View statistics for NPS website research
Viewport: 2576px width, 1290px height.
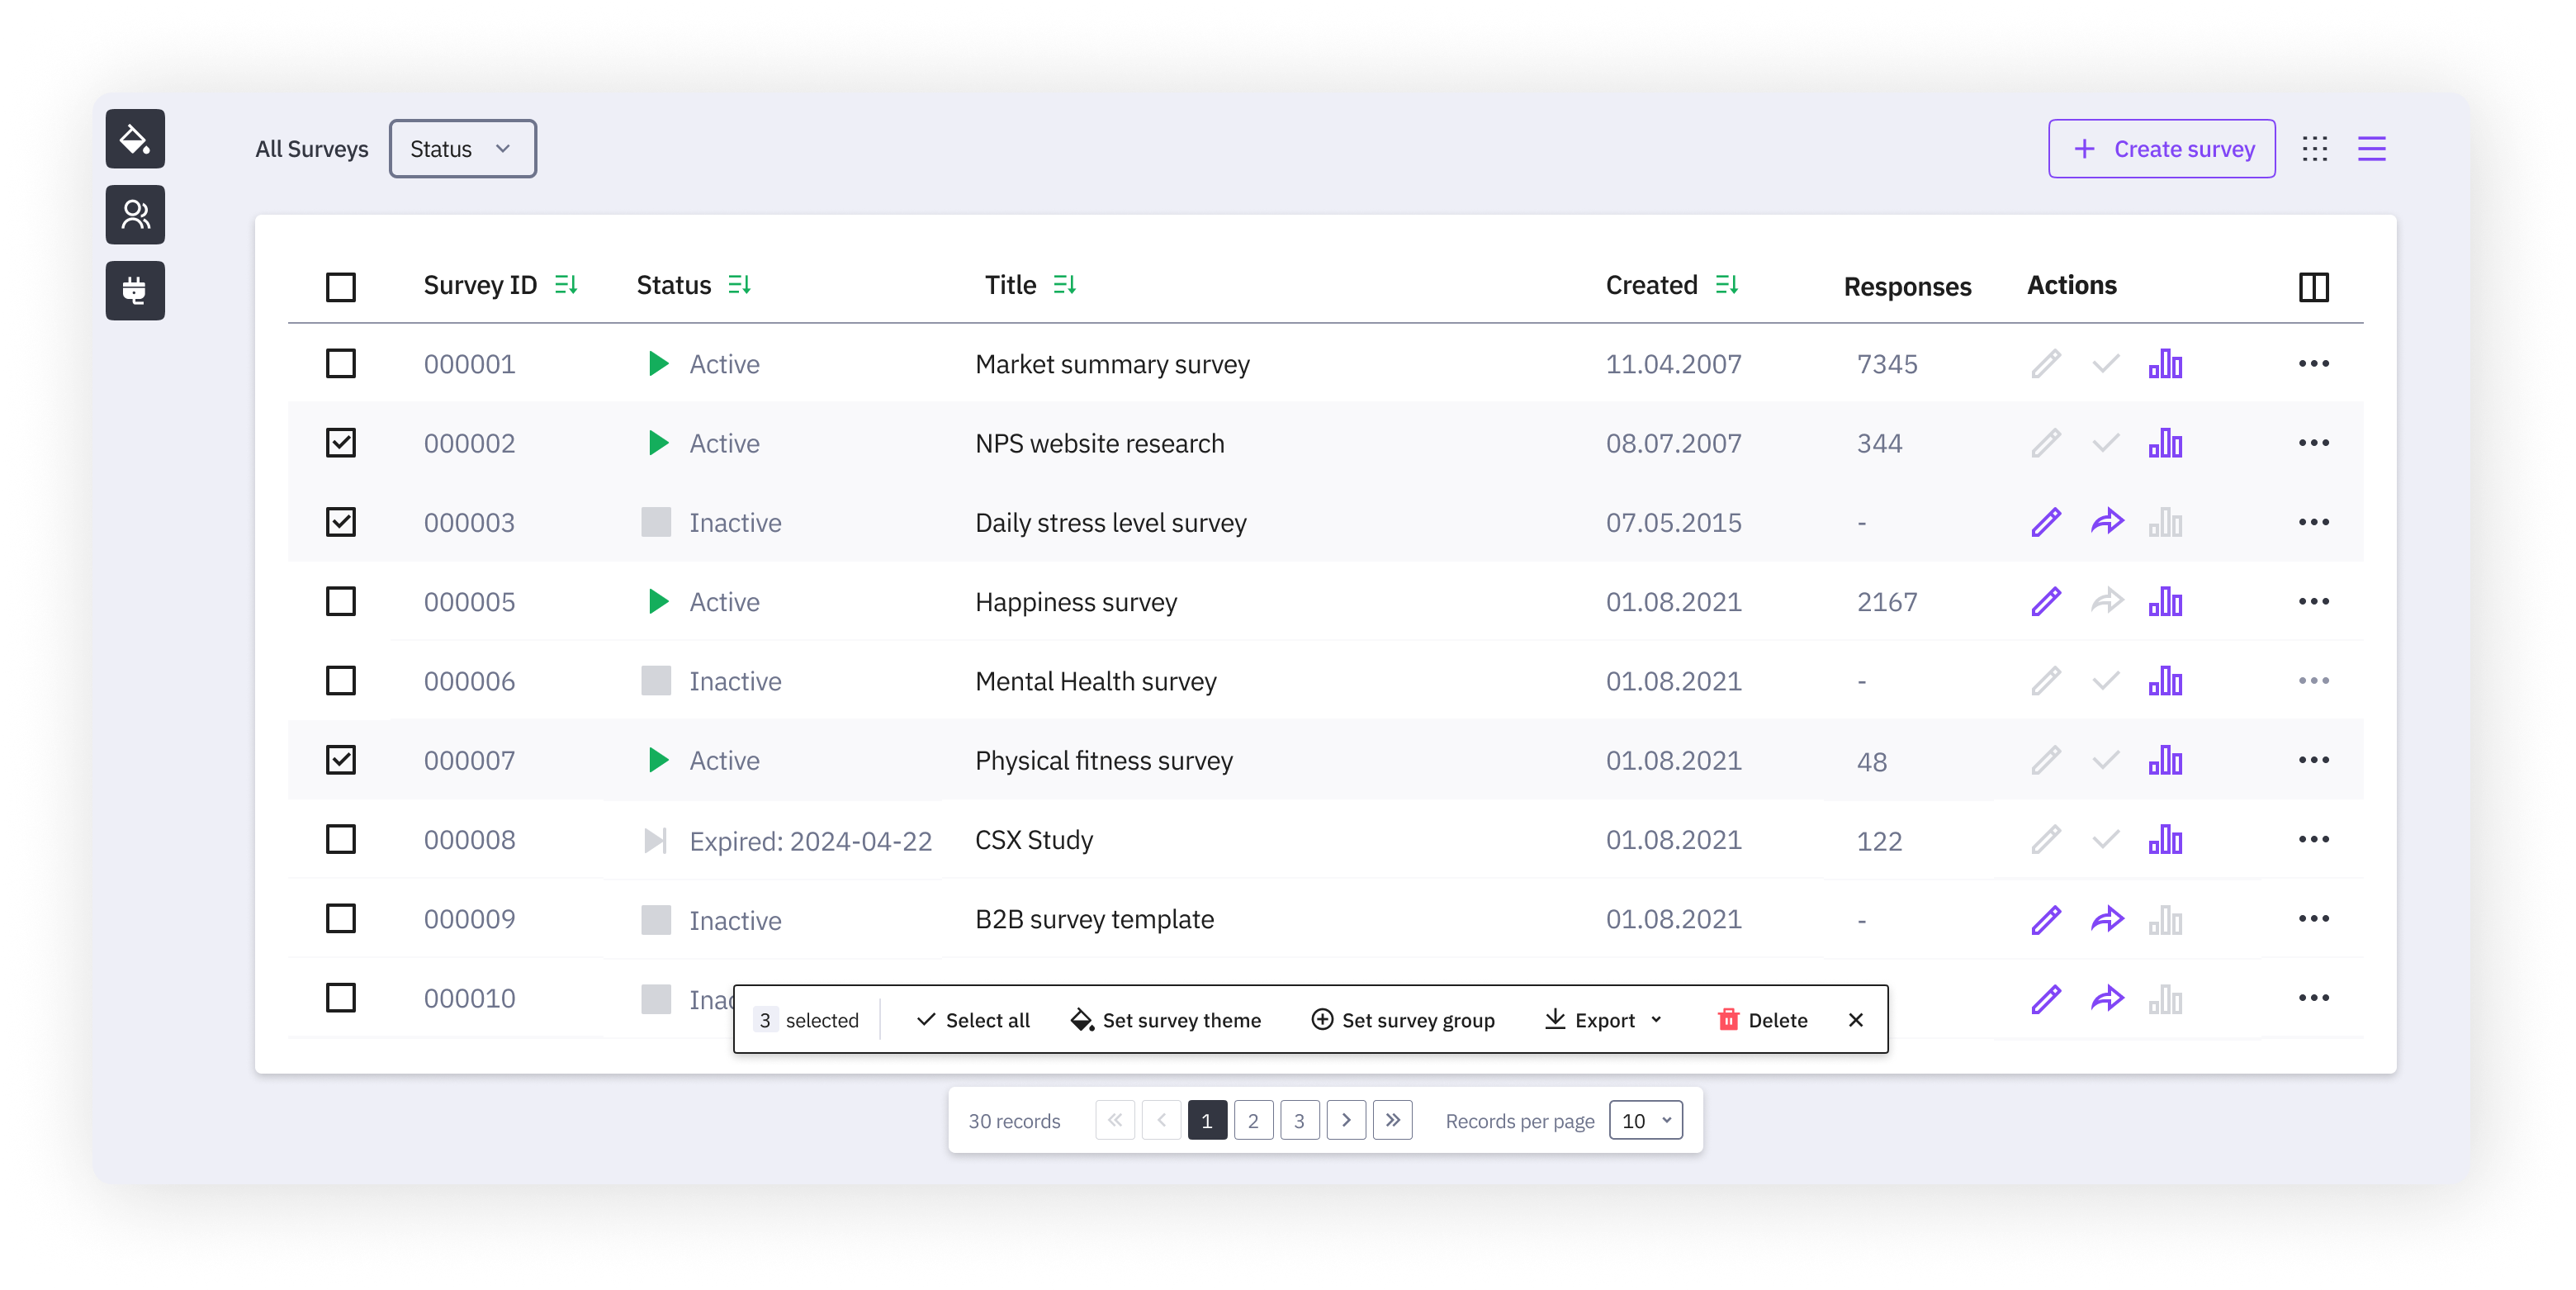click(2166, 443)
